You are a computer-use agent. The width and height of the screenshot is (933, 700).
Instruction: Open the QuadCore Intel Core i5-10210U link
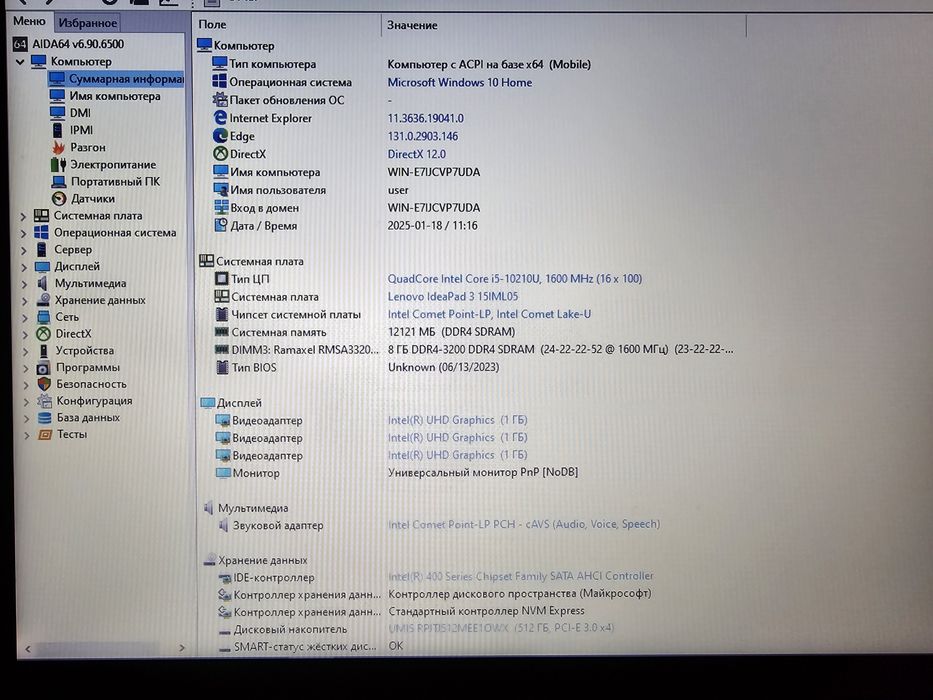point(515,278)
